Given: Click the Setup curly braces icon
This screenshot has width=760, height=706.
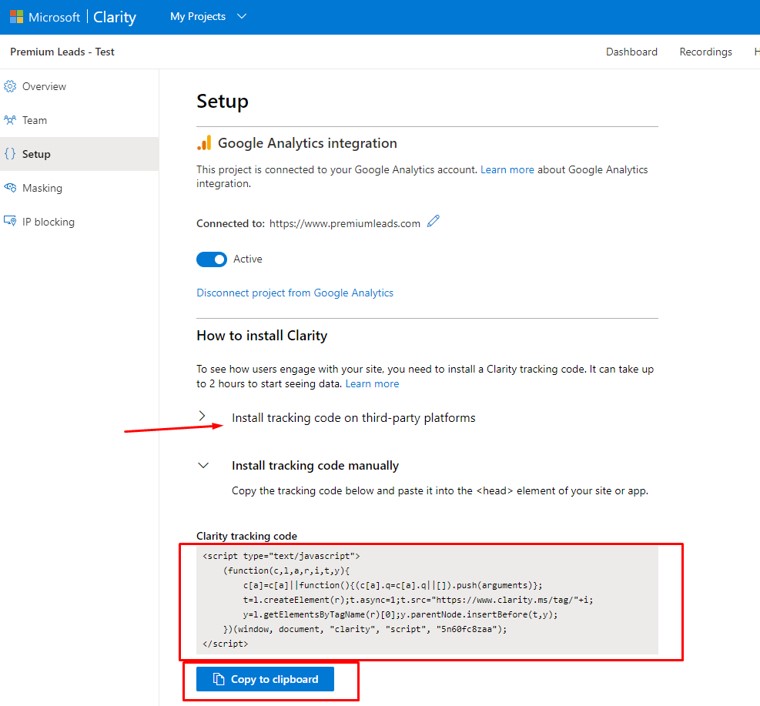Looking at the screenshot, I should 10,154.
